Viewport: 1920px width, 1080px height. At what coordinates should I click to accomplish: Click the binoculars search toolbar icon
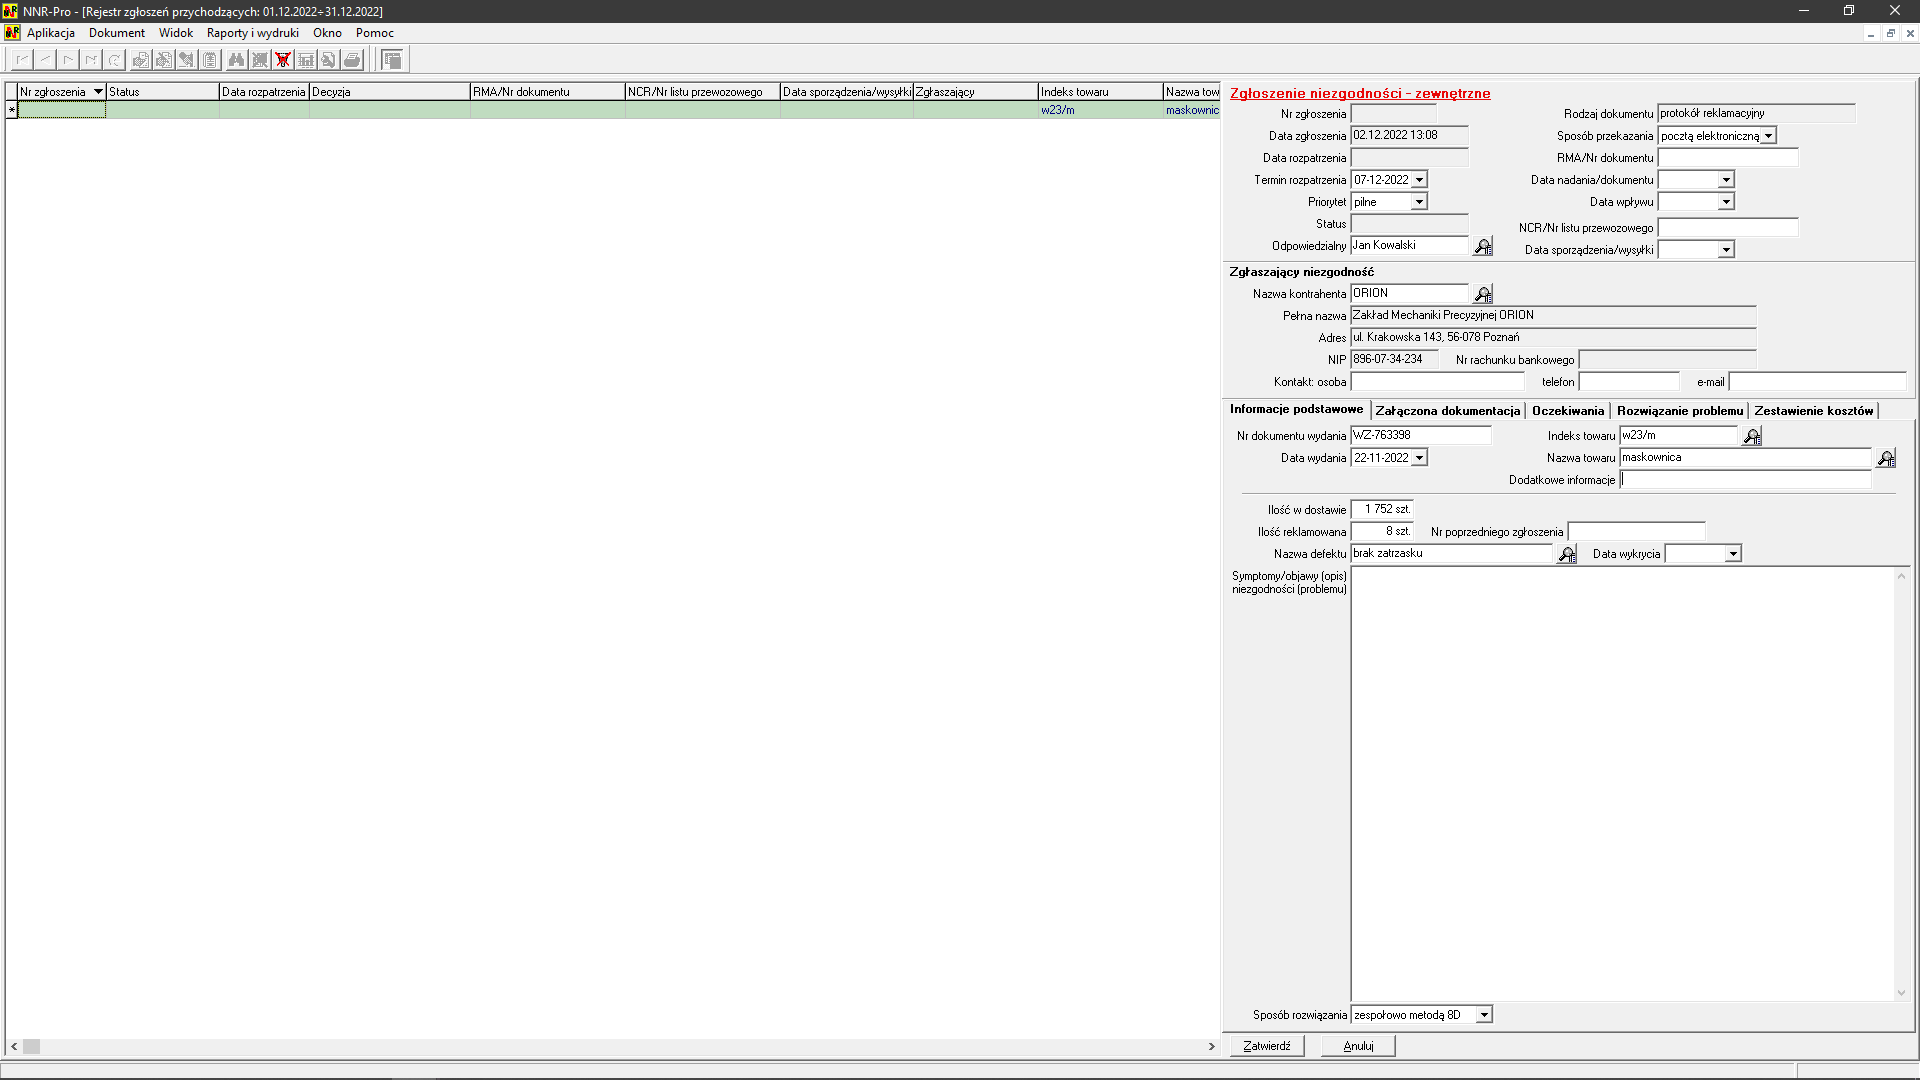[236, 60]
